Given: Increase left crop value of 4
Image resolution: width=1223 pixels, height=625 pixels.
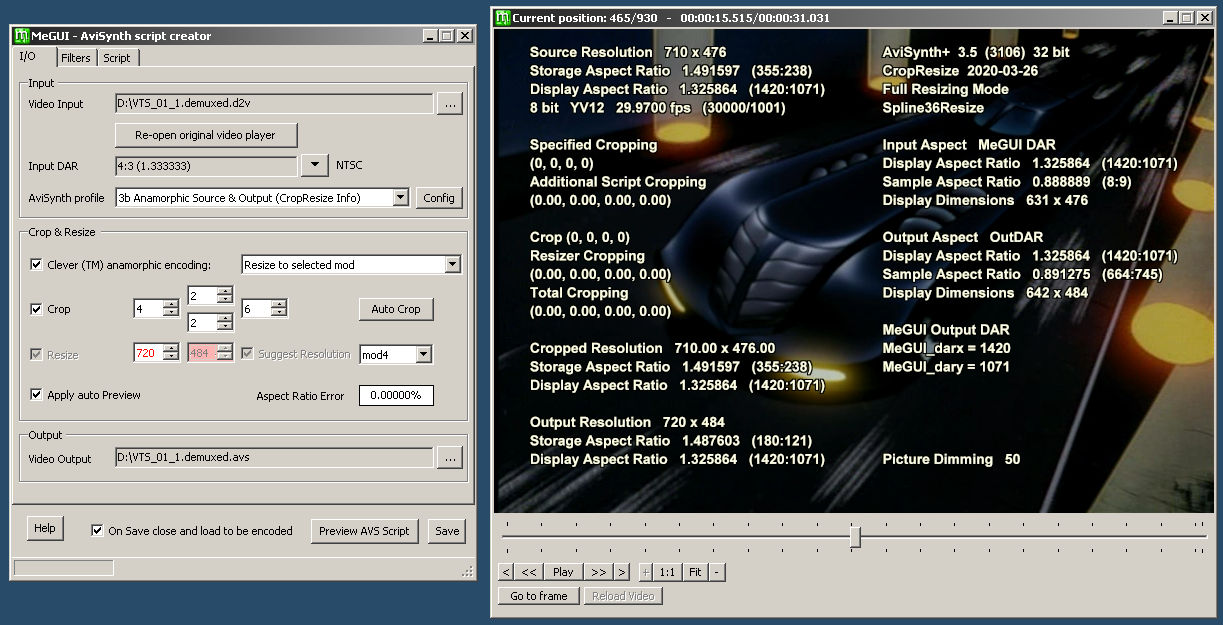Looking at the screenshot, I should coord(170,305).
